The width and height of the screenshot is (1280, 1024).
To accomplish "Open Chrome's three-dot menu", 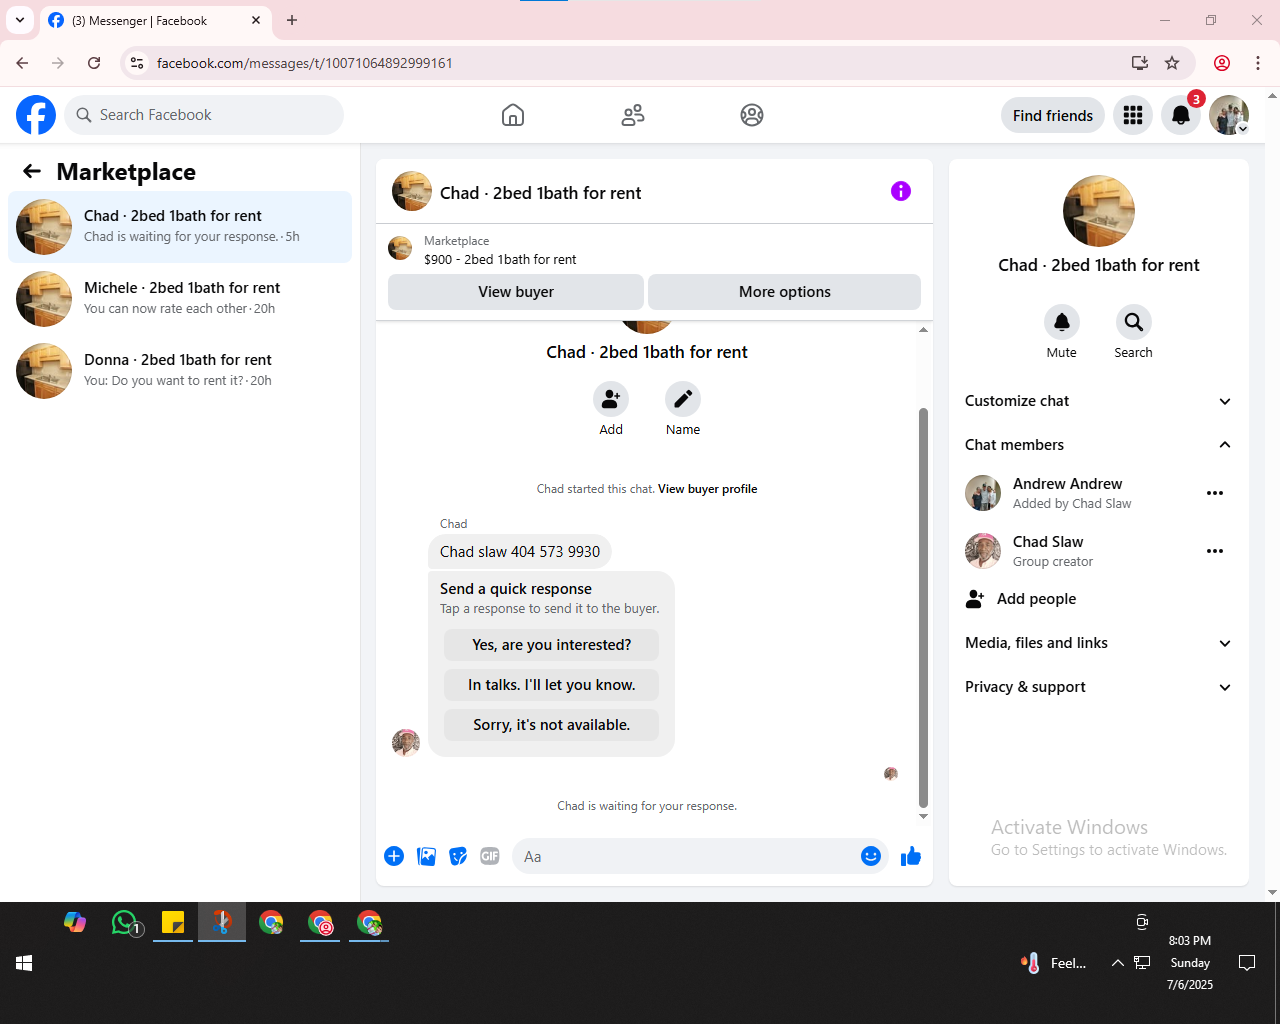I will pyautogui.click(x=1258, y=63).
